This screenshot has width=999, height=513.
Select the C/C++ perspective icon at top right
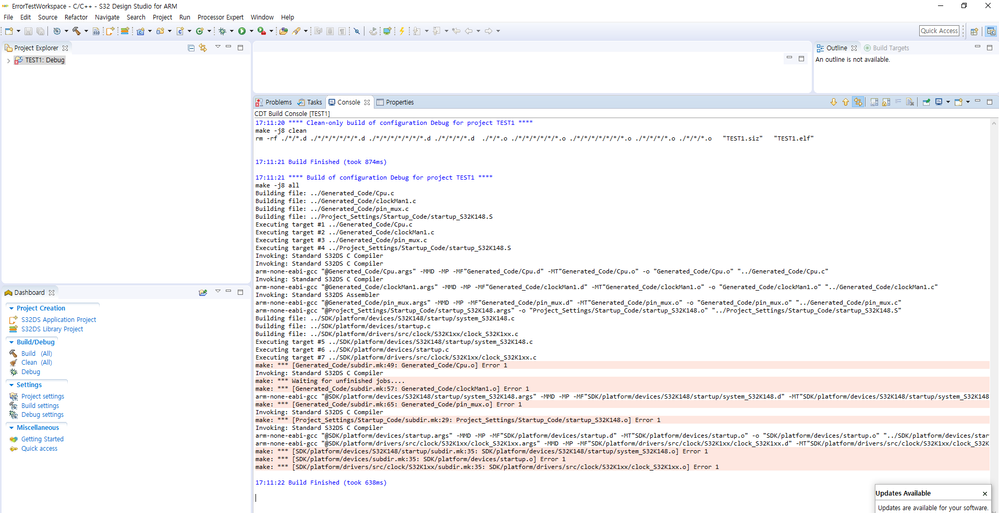click(991, 31)
